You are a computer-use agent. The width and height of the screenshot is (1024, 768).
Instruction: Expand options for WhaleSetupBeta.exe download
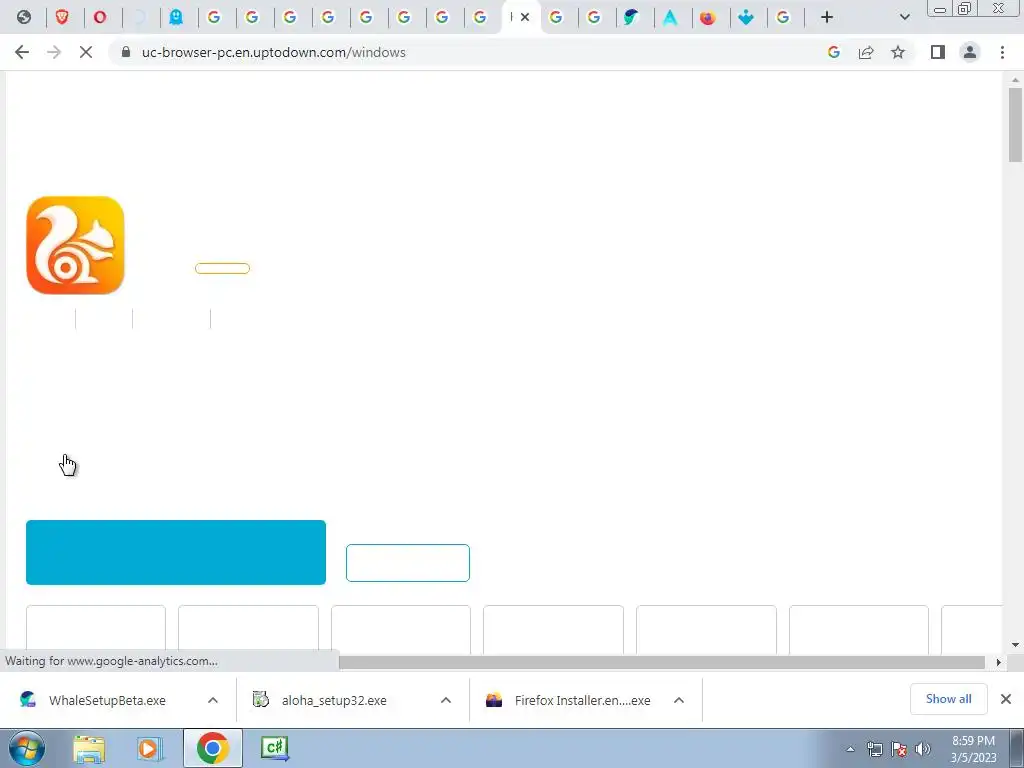pyautogui.click(x=213, y=700)
